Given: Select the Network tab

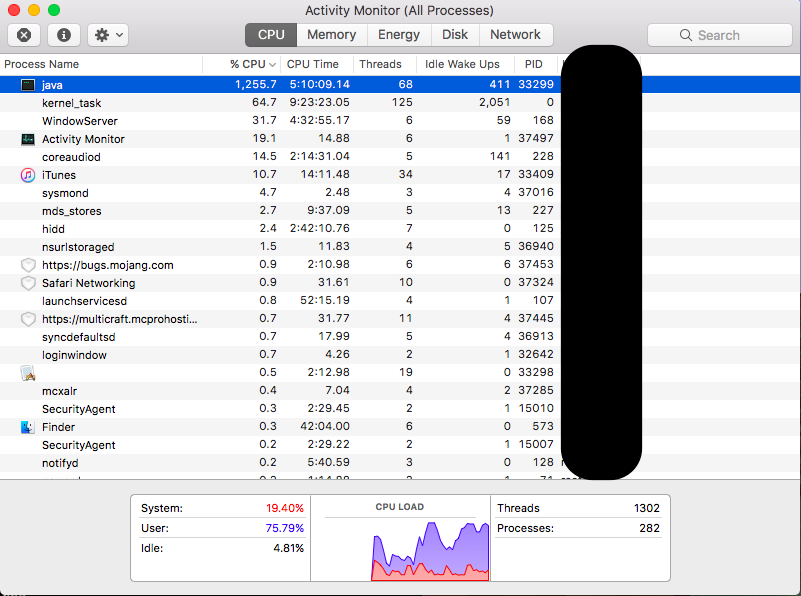Looking at the screenshot, I should point(515,35).
